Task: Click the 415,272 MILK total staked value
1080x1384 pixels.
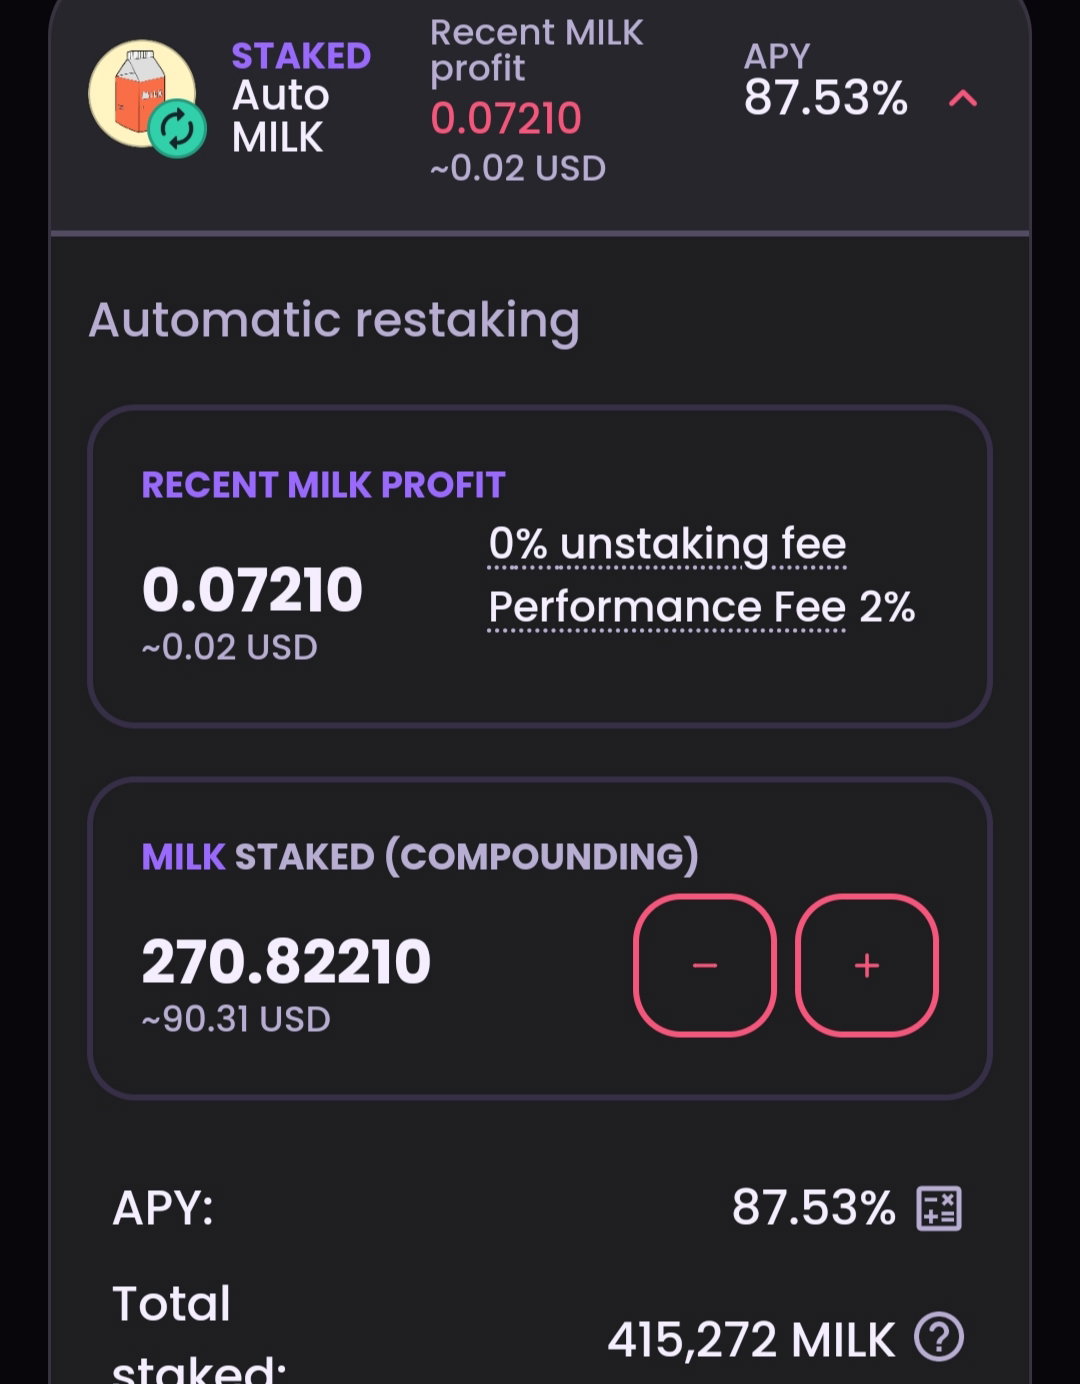Action: point(751,1340)
